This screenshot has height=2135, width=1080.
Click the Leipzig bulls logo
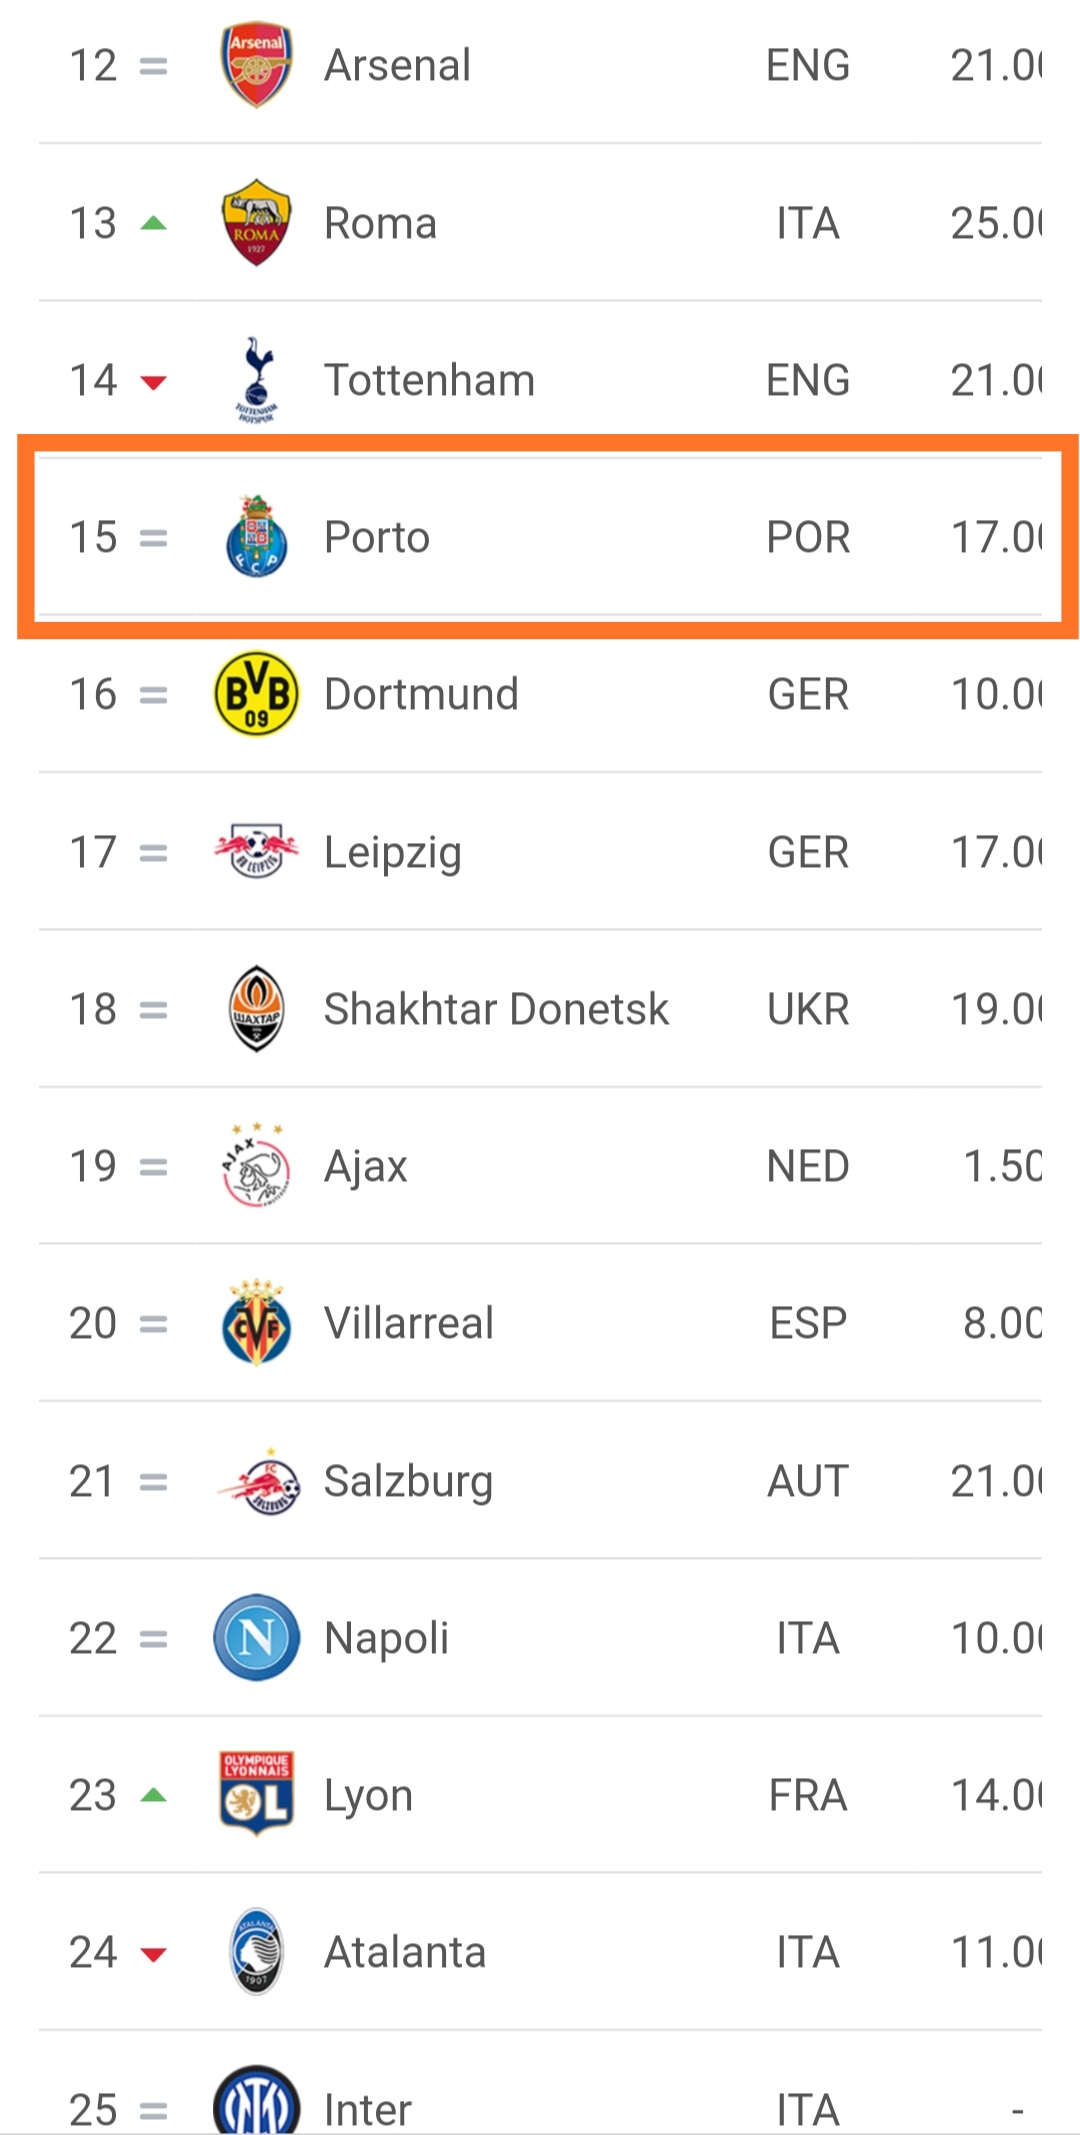tap(256, 852)
